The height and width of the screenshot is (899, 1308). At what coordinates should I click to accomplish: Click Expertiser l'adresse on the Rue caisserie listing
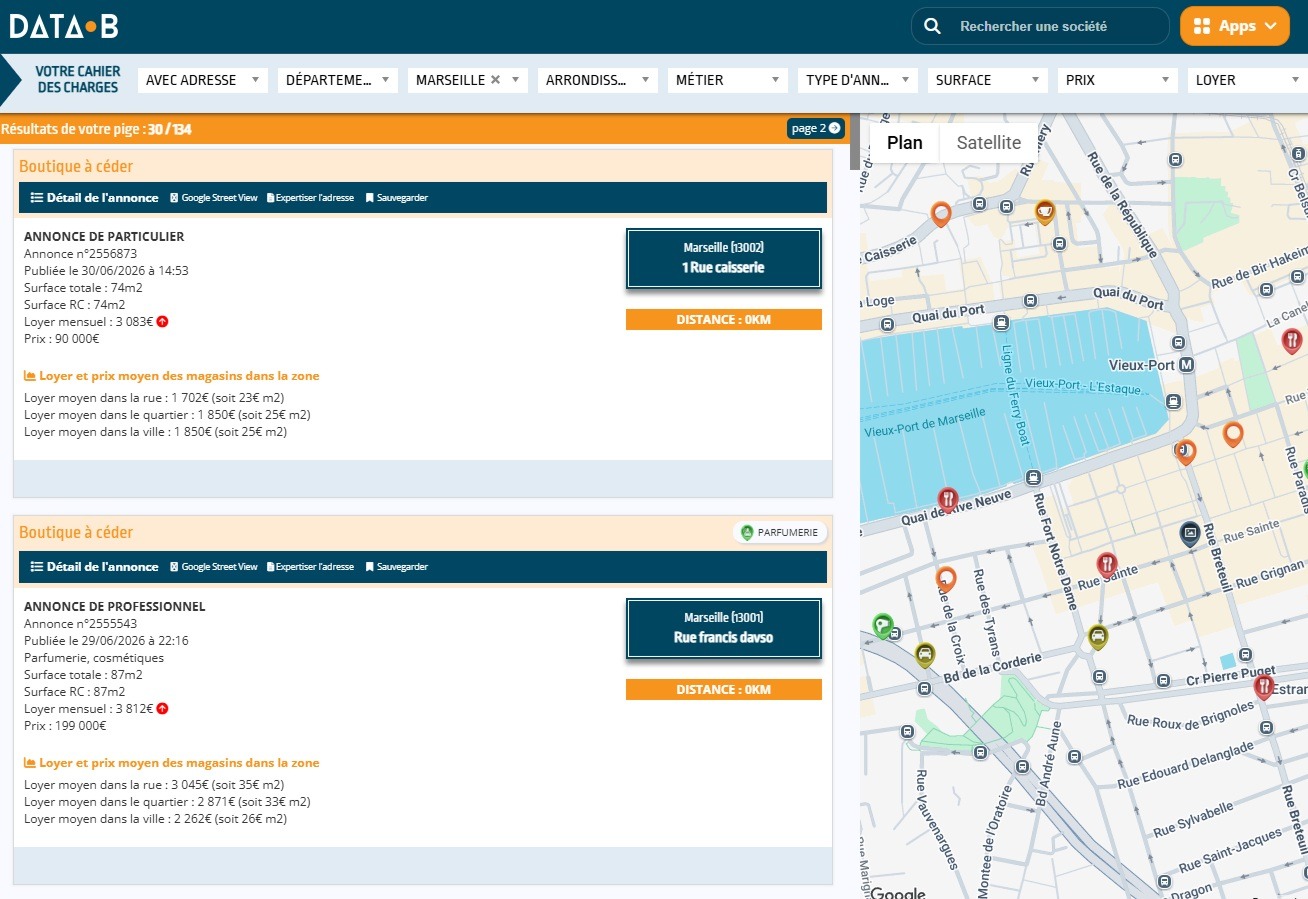310,198
